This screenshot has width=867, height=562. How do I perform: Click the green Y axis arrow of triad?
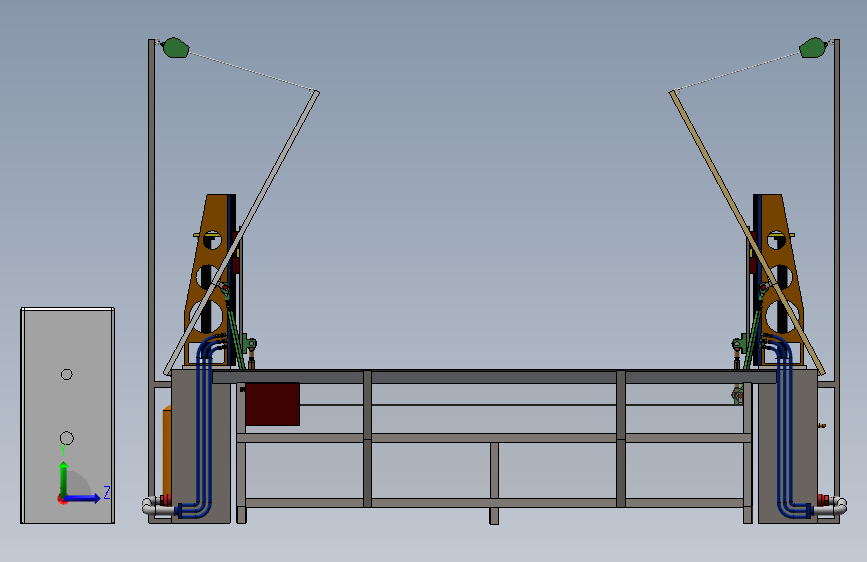[x=64, y=478]
